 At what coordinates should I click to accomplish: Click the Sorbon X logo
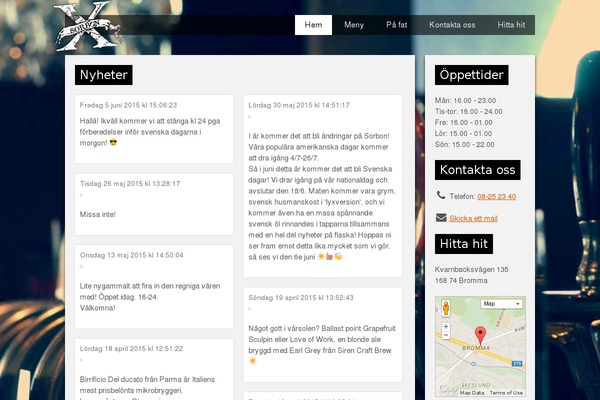pos(88,26)
